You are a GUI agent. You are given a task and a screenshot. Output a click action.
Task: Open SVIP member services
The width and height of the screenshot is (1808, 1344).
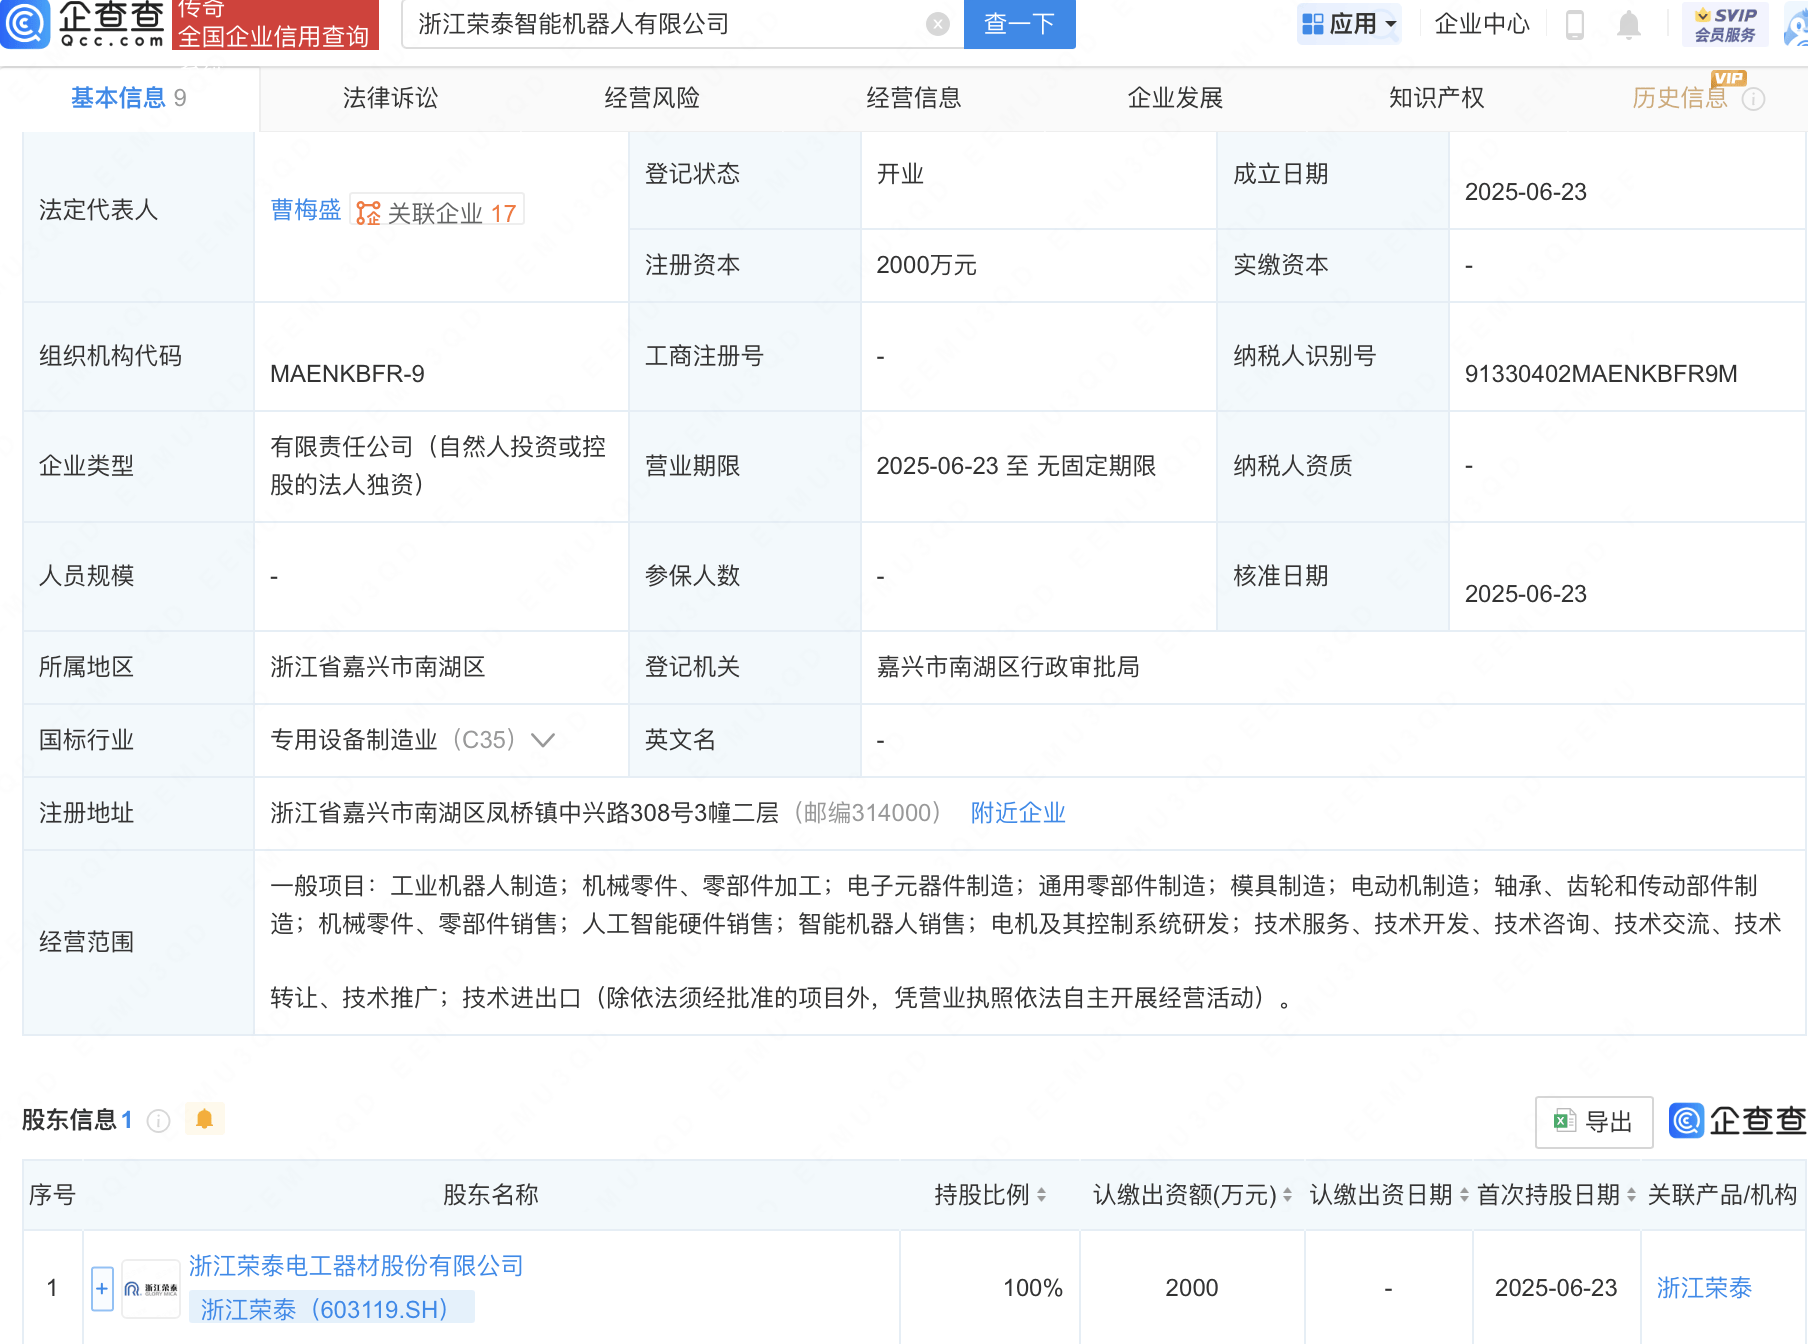click(x=1725, y=24)
